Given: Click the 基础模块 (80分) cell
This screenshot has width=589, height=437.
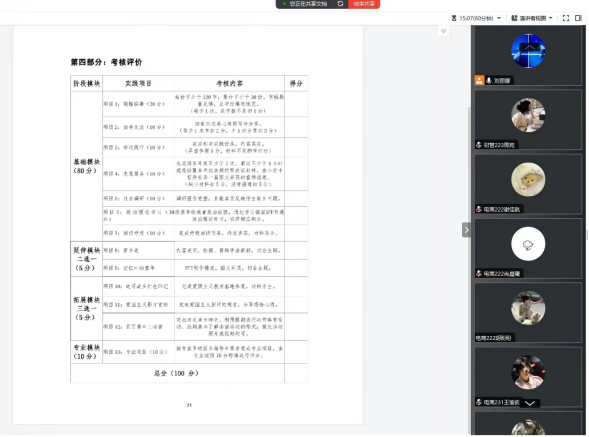Looking at the screenshot, I should pyautogui.click(x=86, y=166).
